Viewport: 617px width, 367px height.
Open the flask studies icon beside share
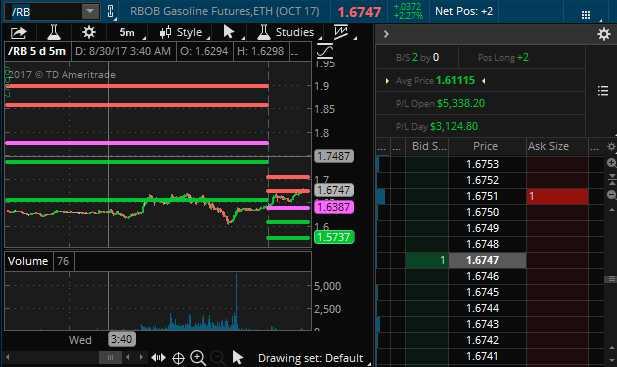point(54,32)
